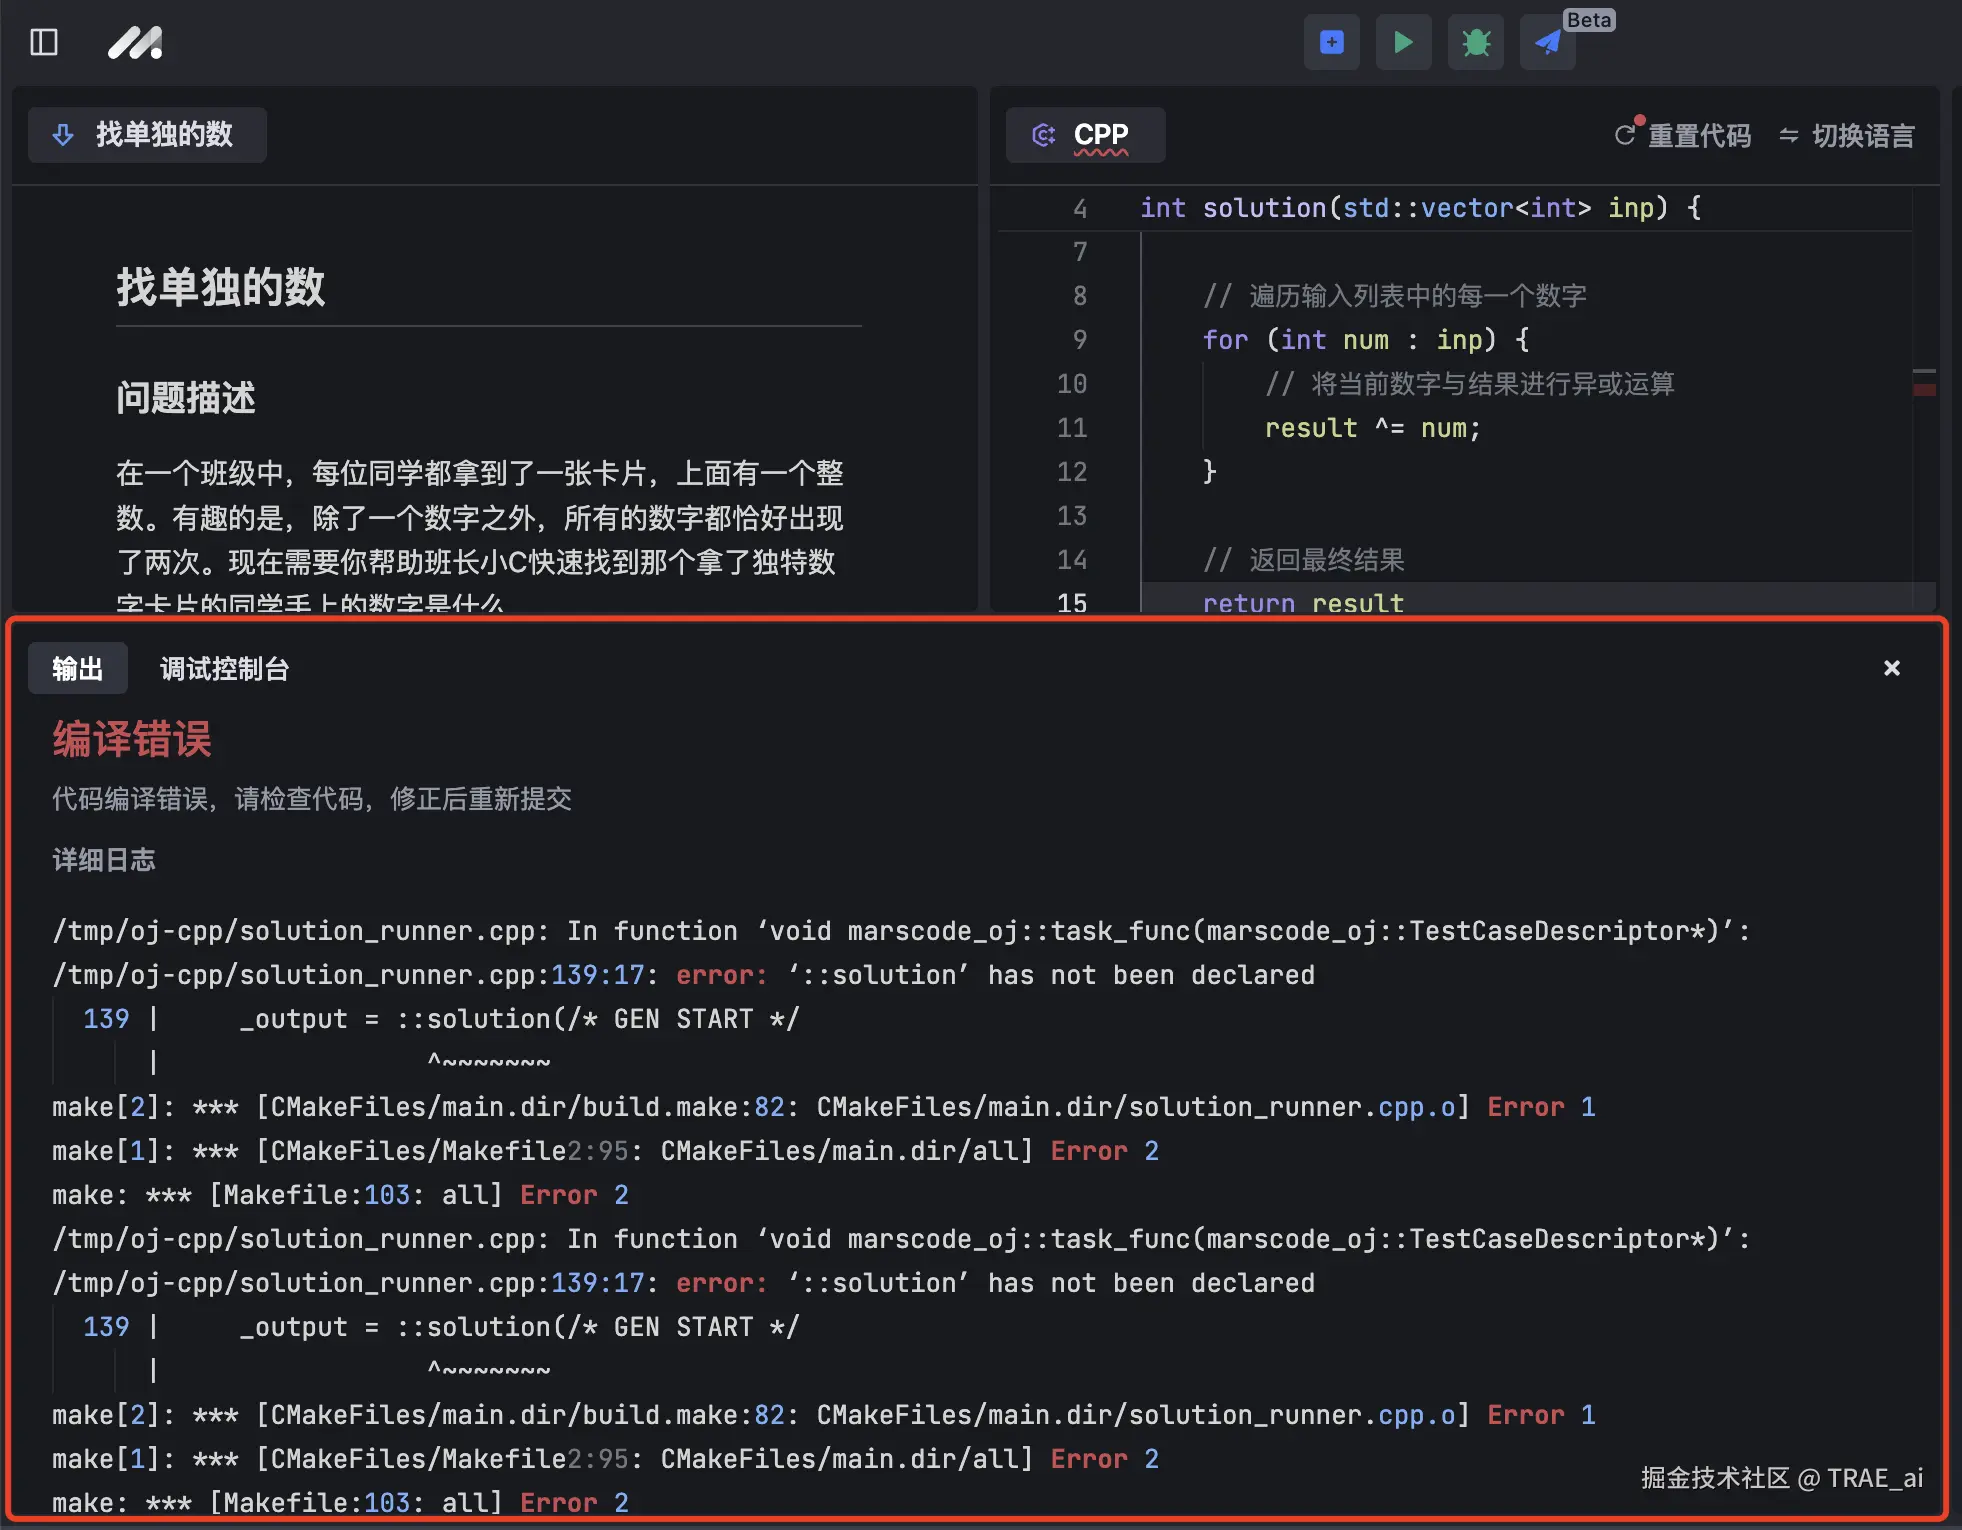The image size is (1962, 1530).
Task: Open the 找单独的数 problem dropdown
Action: (x=147, y=135)
